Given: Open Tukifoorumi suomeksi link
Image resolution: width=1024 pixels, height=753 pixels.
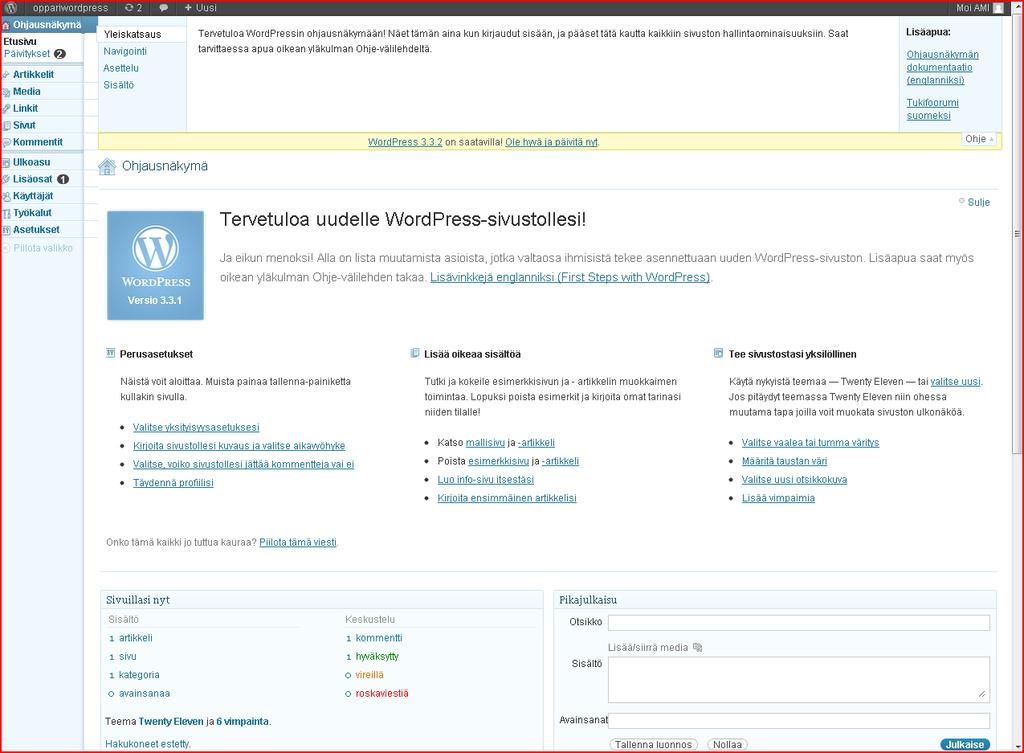Looking at the screenshot, I should tap(933, 109).
